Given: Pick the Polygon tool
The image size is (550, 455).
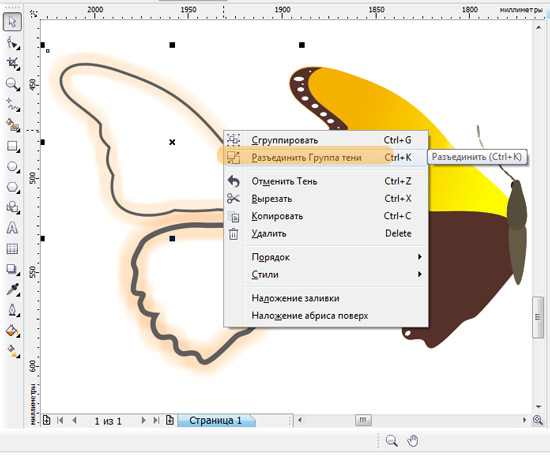Looking at the screenshot, I should [x=12, y=187].
